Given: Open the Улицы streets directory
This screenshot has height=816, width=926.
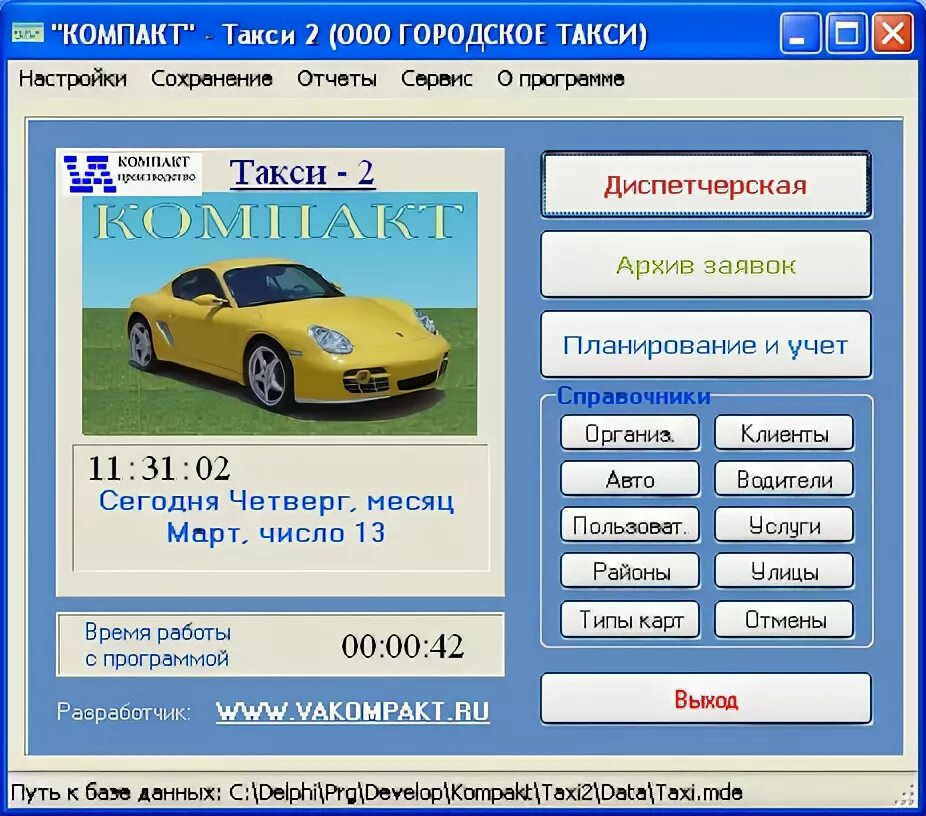Looking at the screenshot, I should pyautogui.click(x=783, y=570).
